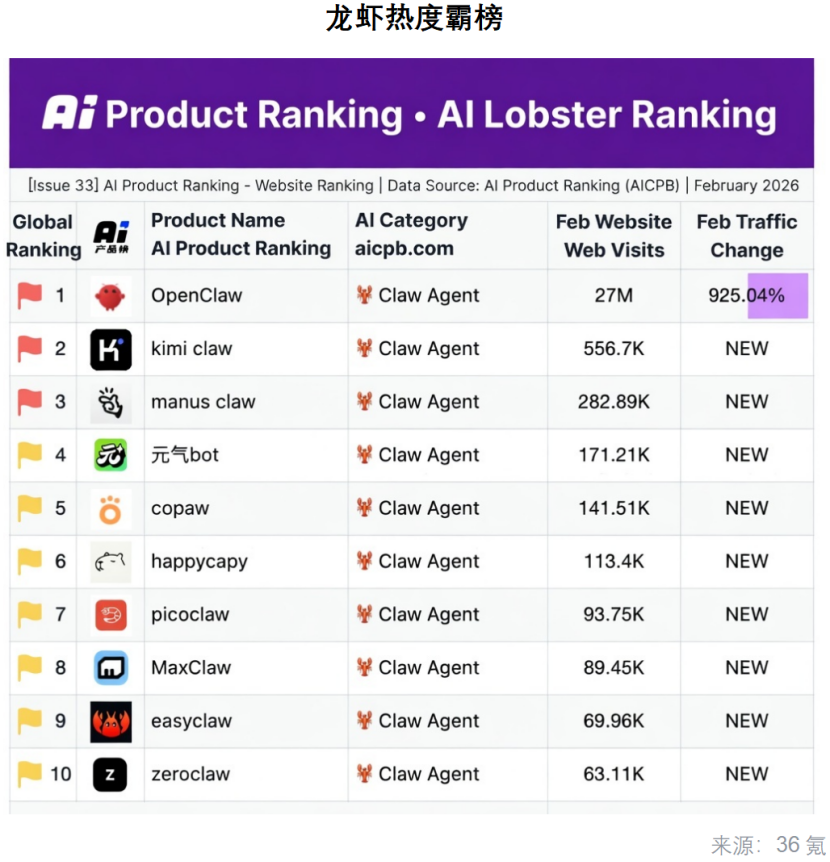This screenshot has width=830, height=862.
Task: Click the manus claw hand icon
Action: [111, 402]
